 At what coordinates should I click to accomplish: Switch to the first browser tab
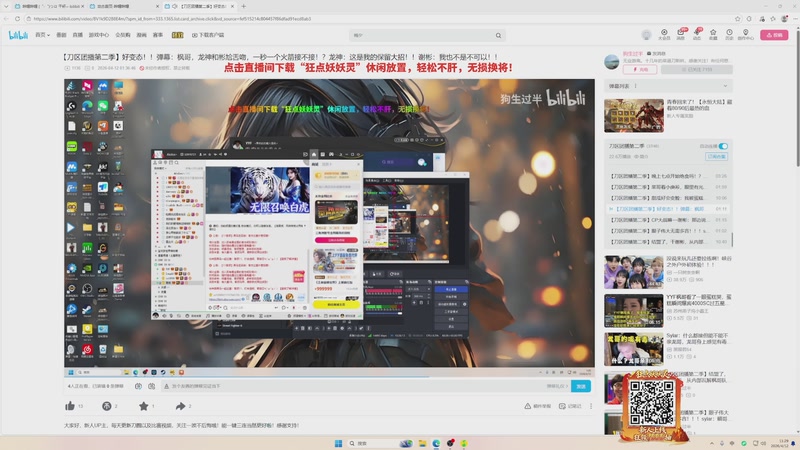[49, 6]
